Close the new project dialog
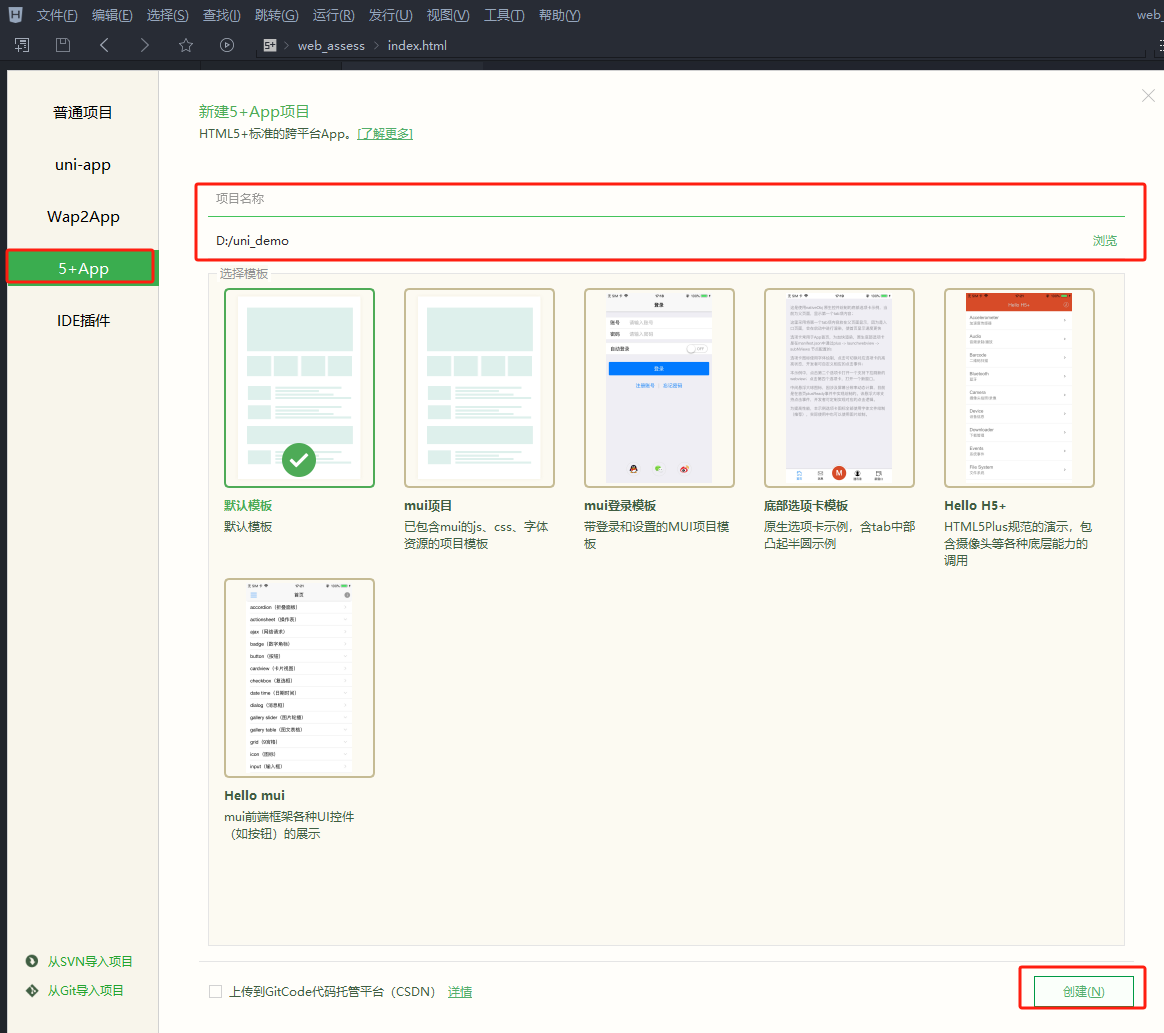Screen dimensions: 1164x1033 pos(1148,96)
